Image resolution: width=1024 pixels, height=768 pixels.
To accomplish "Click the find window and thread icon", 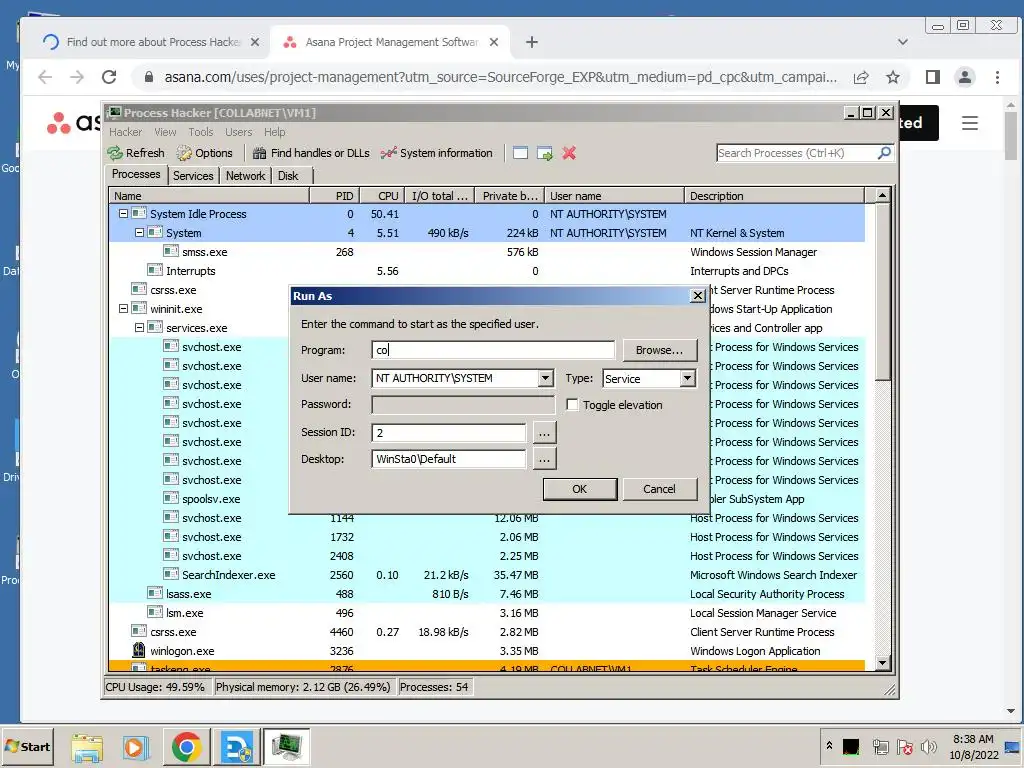I will [x=545, y=153].
